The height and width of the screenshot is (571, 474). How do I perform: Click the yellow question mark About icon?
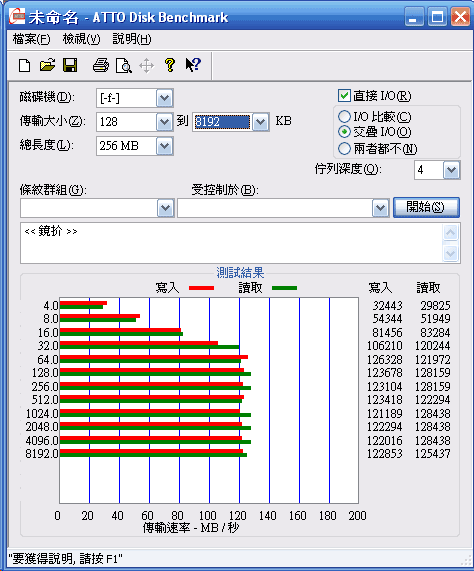tap(170, 65)
